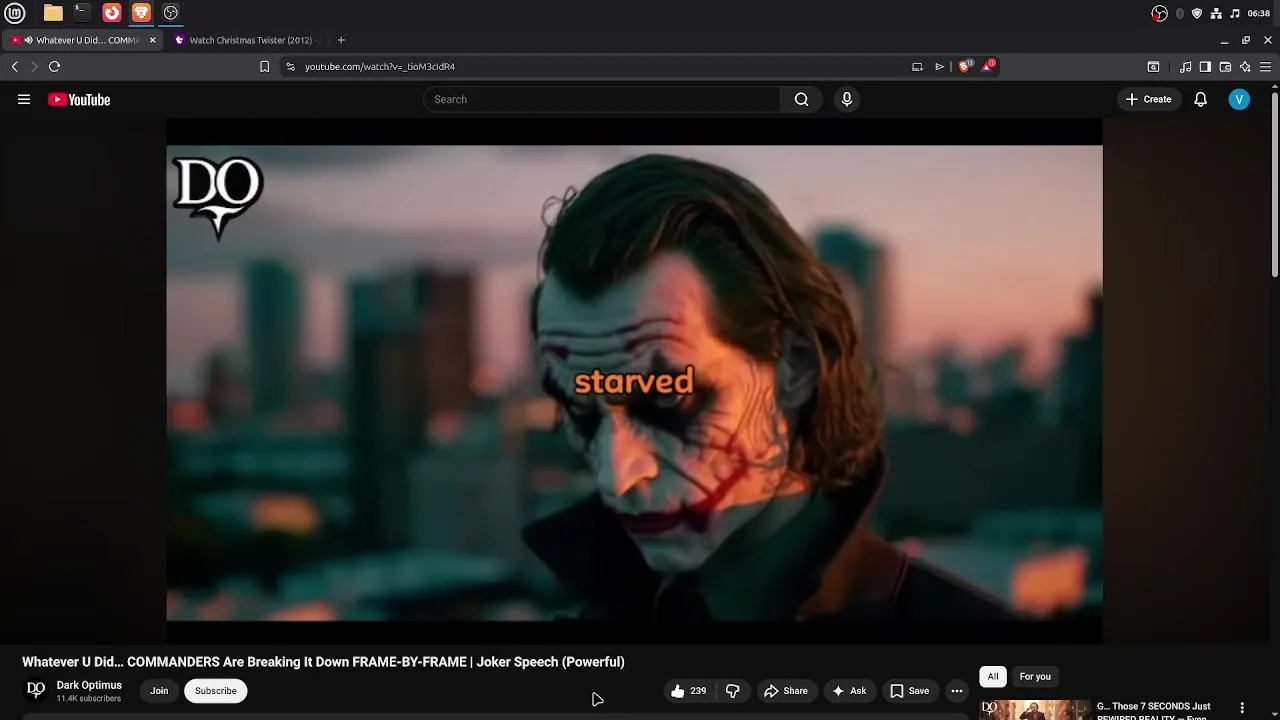Open the browser media control music icon

click(1185, 67)
